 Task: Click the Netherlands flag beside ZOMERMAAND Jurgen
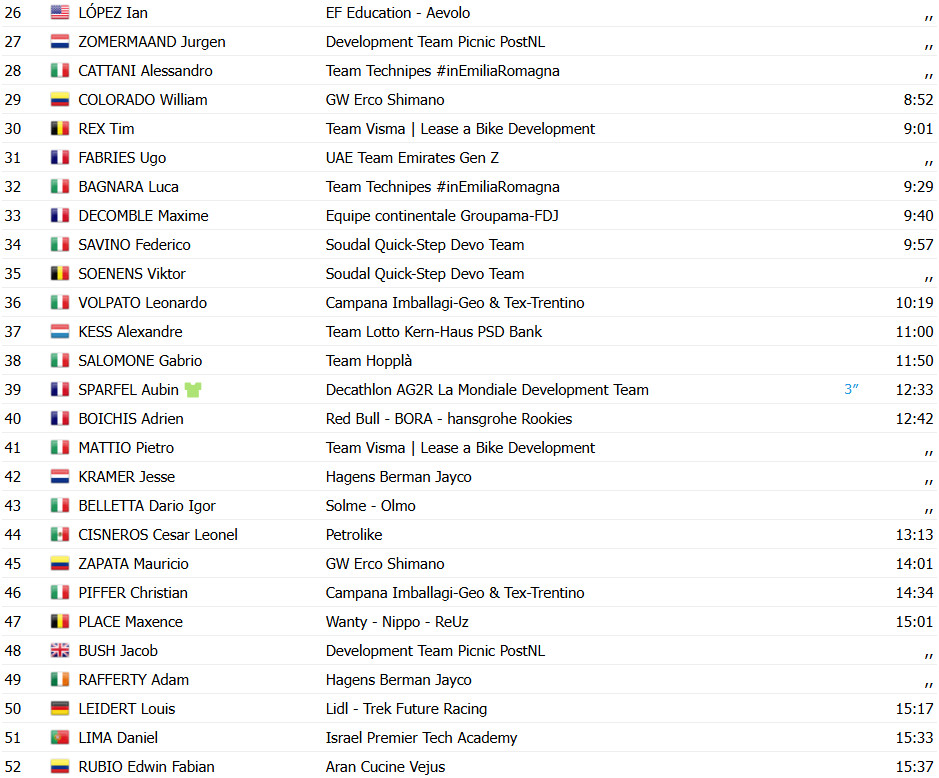tap(60, 41)
